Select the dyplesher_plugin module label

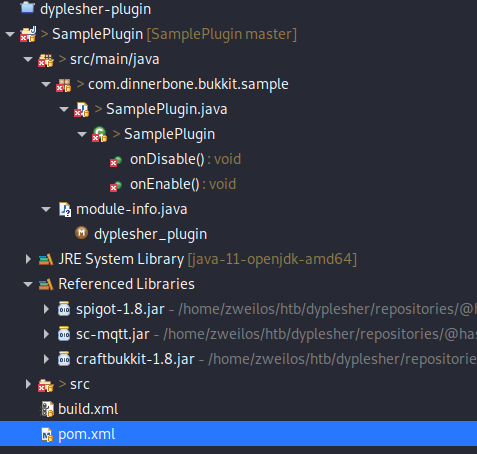150,234
